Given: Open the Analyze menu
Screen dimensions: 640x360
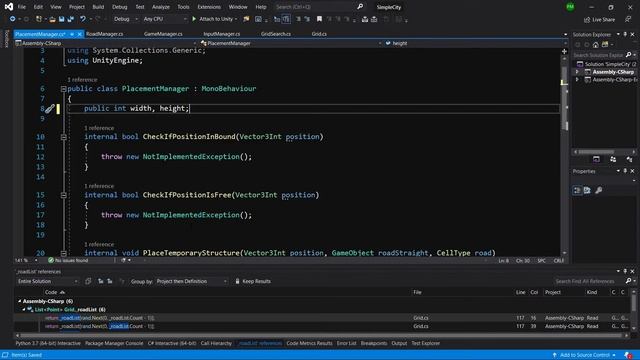Looking at the screenshot, I should [161, 7].
